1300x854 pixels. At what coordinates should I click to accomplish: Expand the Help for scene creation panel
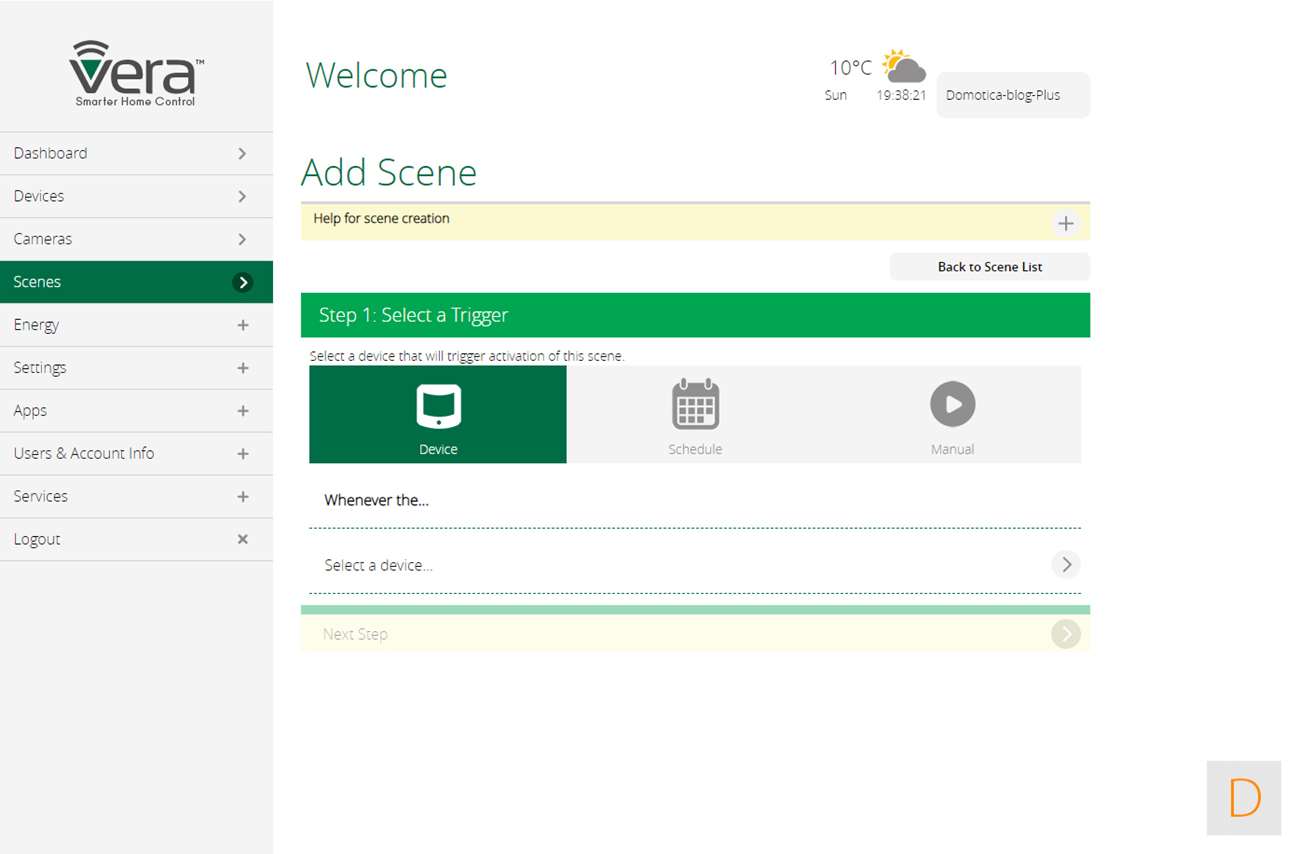tap(1065, 223)
